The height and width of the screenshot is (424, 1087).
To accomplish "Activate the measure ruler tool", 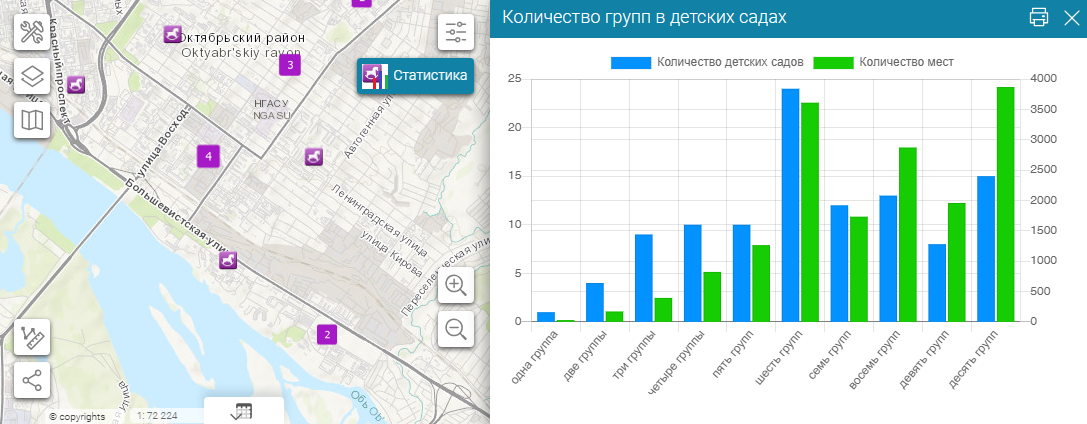I will 32,337.
